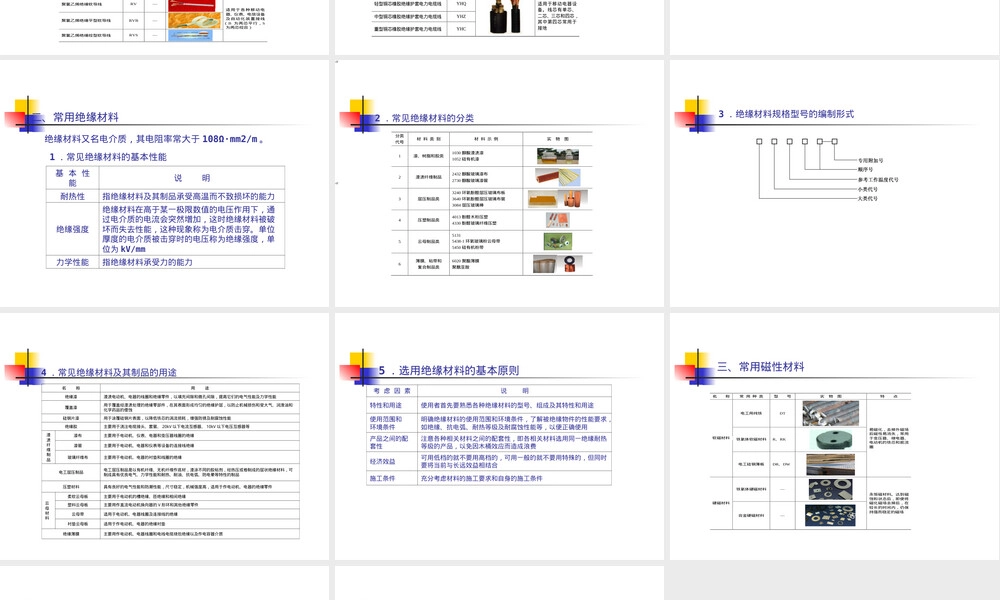Click the 顺序号 label in the diagram
Image resolution: width=1000 pixels, height=600 pixels.
coord(865,170)
